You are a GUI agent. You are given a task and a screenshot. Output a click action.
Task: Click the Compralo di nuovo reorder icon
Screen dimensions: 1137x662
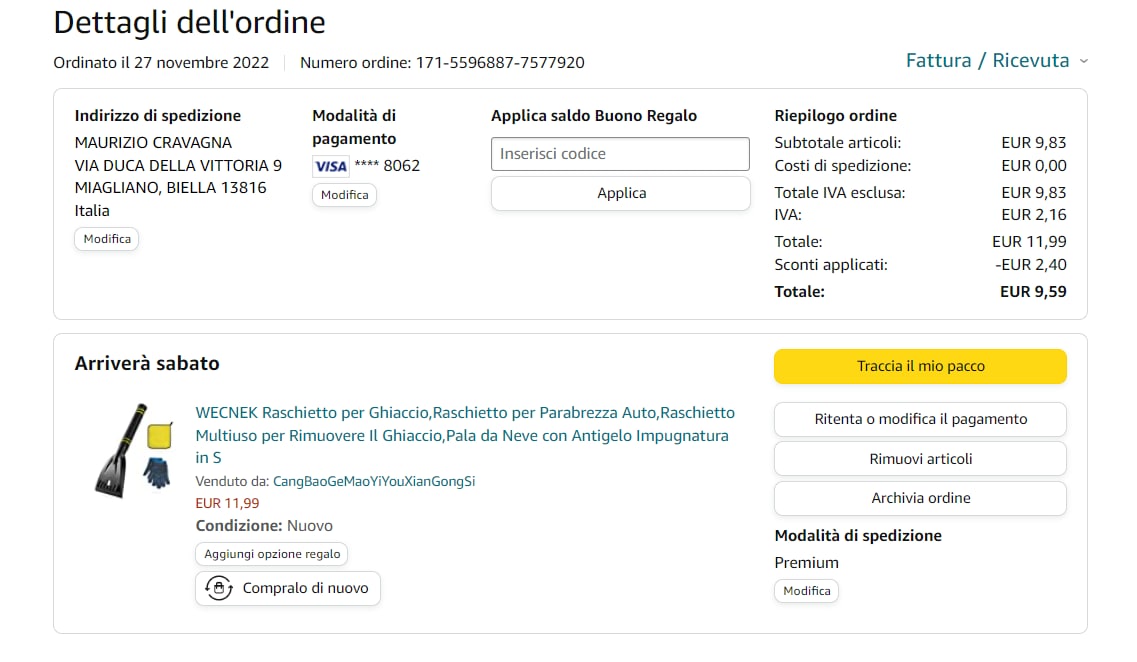click(x=218, y=588)
